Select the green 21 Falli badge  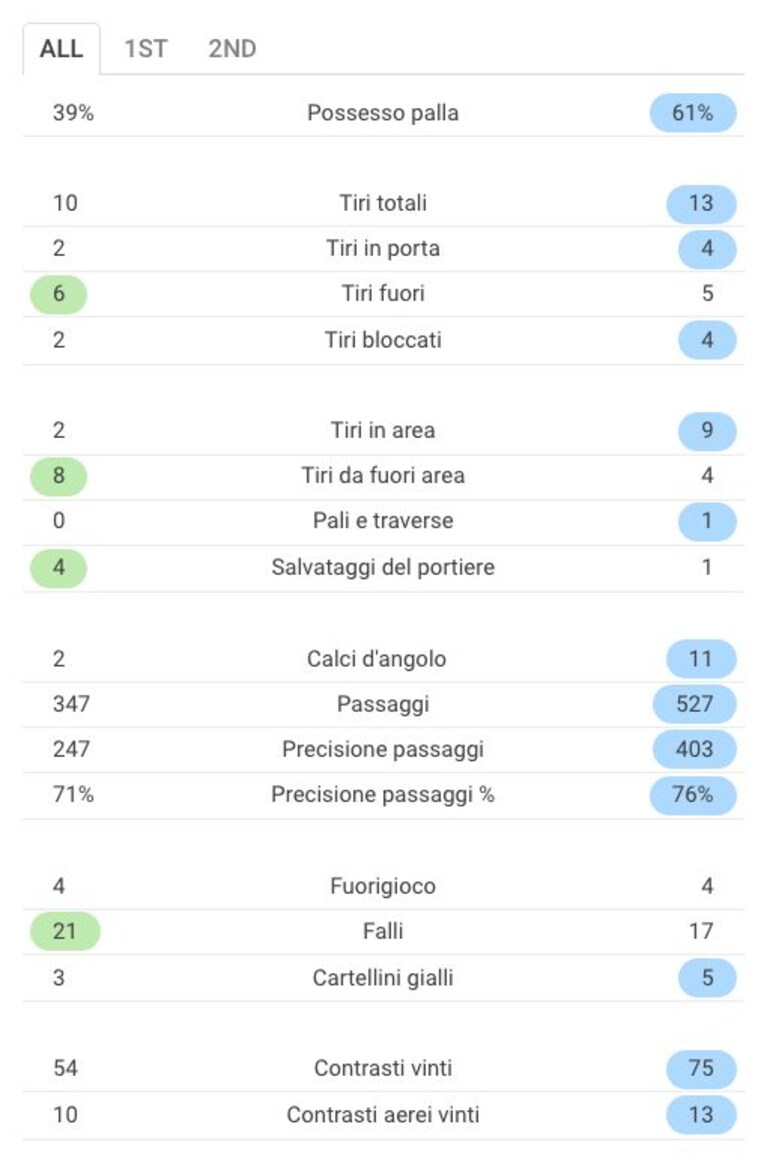click(65, 931)
